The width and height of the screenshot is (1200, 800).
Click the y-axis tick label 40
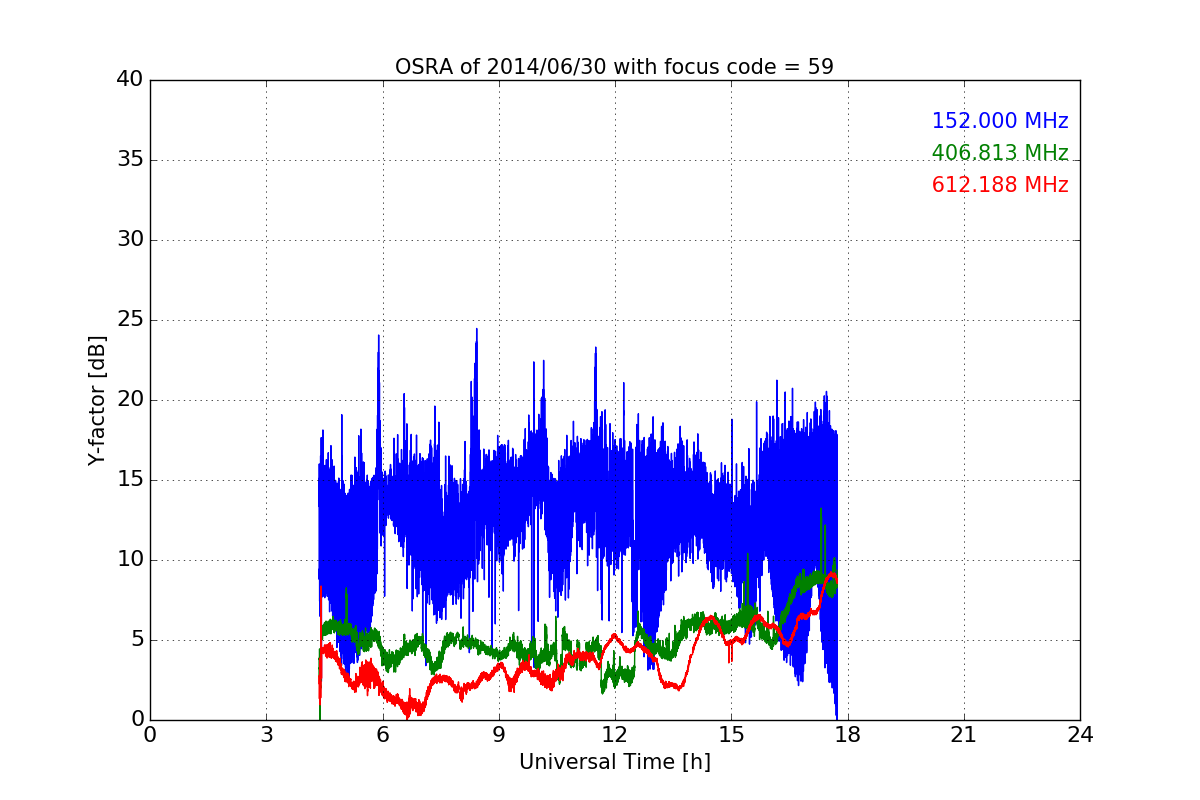(x=130, y=80)
